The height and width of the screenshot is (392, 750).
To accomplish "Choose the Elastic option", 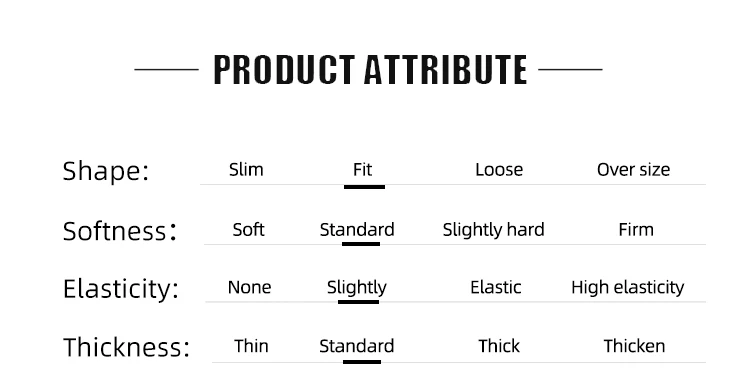I will pyautogui.click(x=496, y=287).
